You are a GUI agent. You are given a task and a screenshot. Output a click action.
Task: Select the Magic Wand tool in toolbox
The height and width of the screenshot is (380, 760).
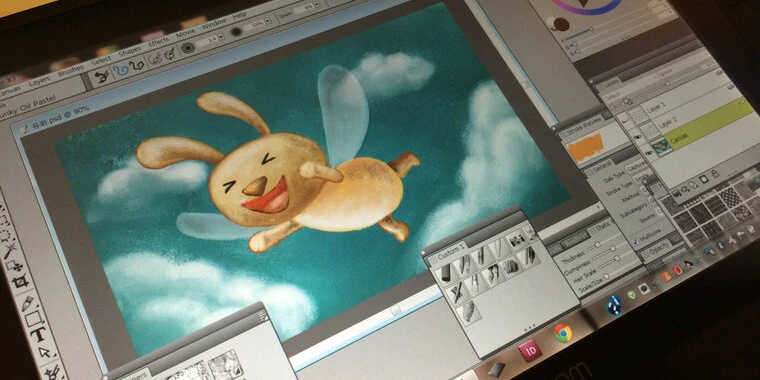pos(10,251)
